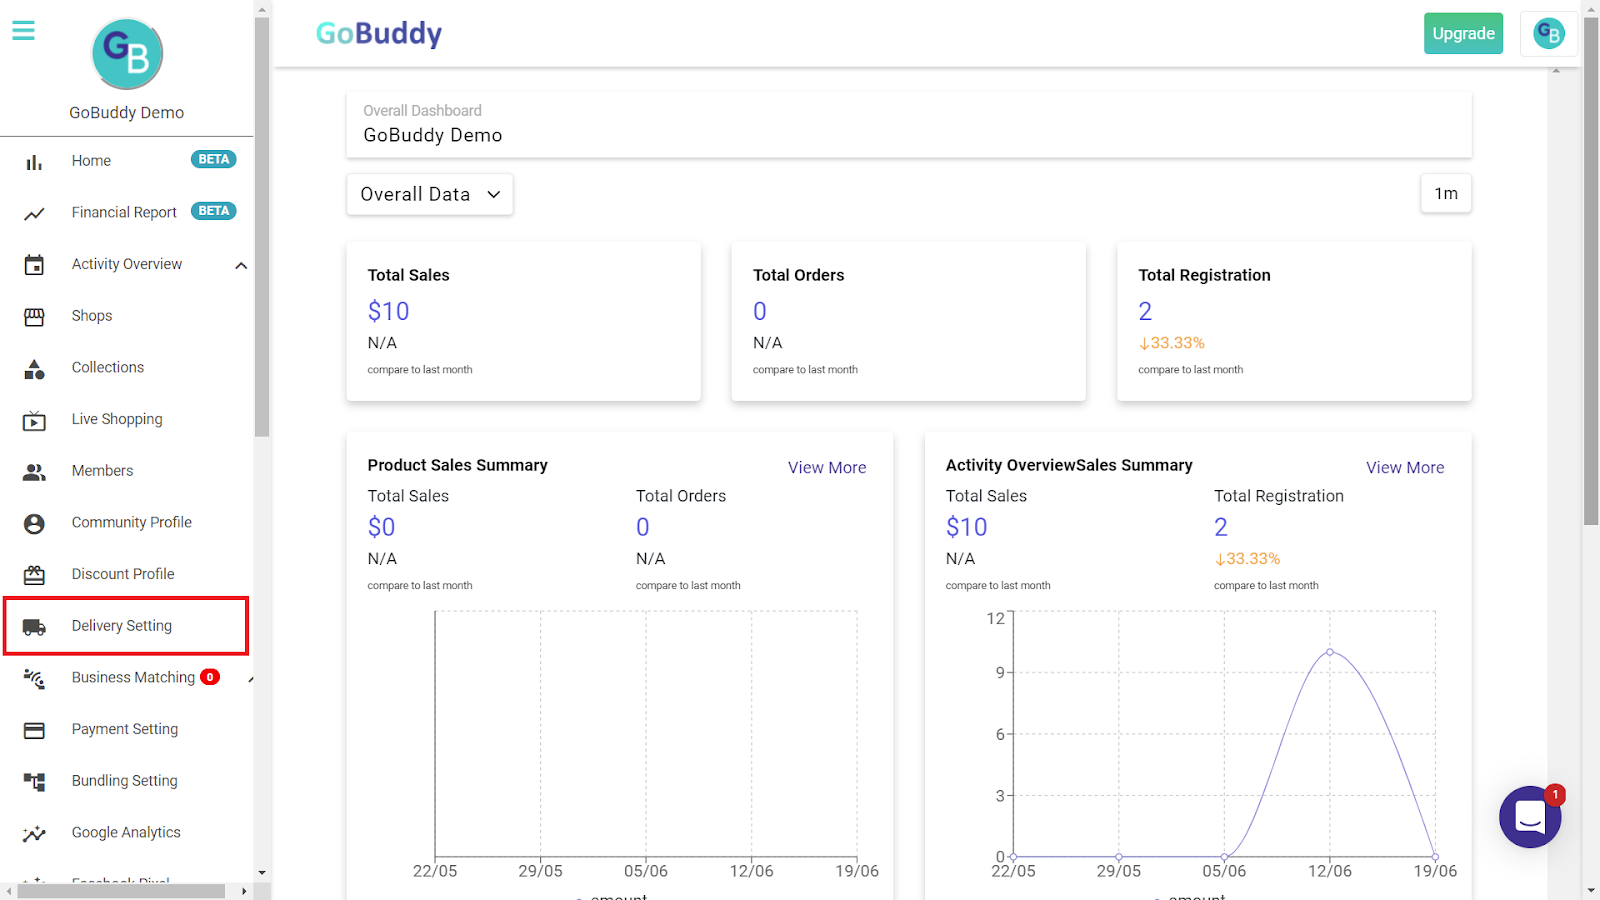Image resolution: width=1600 pixels, height=900 pixels.
Task: Click the Home BETA badge
Action: (x=214, y=160)
